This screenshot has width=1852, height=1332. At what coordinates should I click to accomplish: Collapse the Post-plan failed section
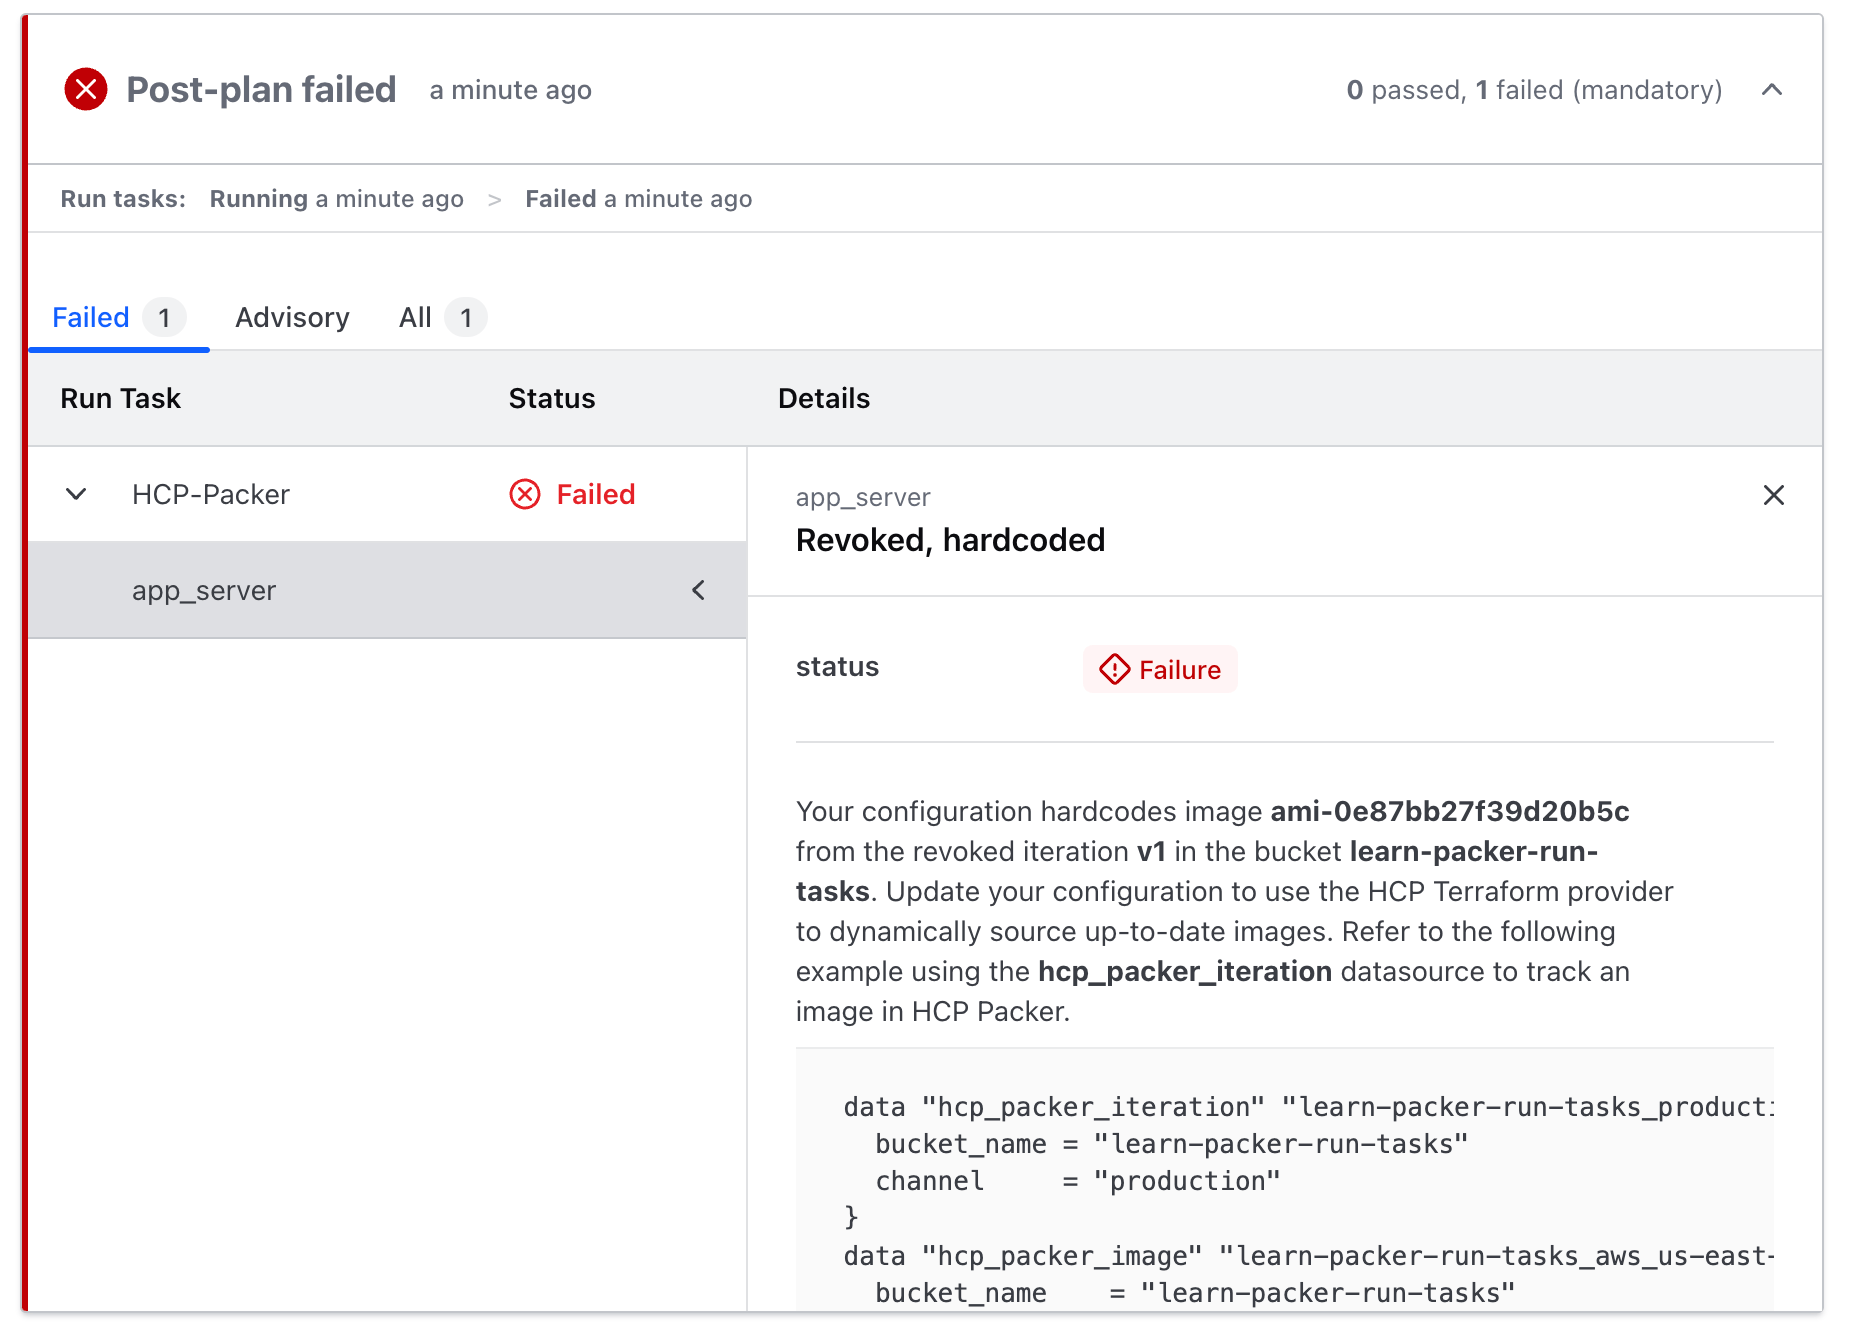click(x=1771, y=90)
